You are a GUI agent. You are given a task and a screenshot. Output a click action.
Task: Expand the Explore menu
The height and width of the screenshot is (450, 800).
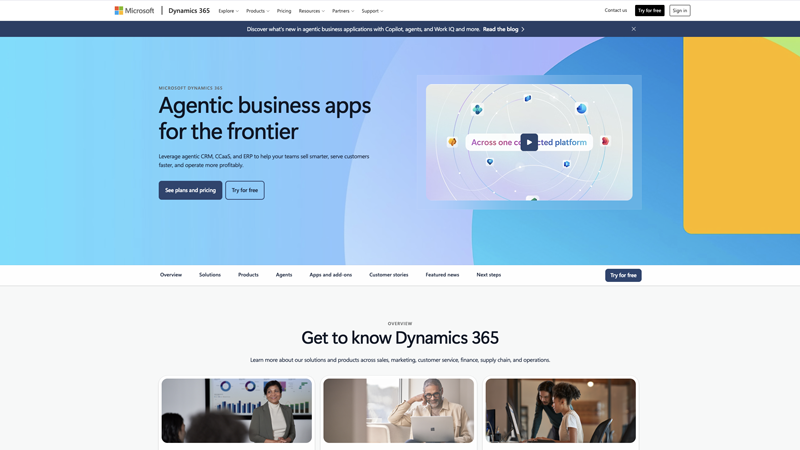(228, 11)
